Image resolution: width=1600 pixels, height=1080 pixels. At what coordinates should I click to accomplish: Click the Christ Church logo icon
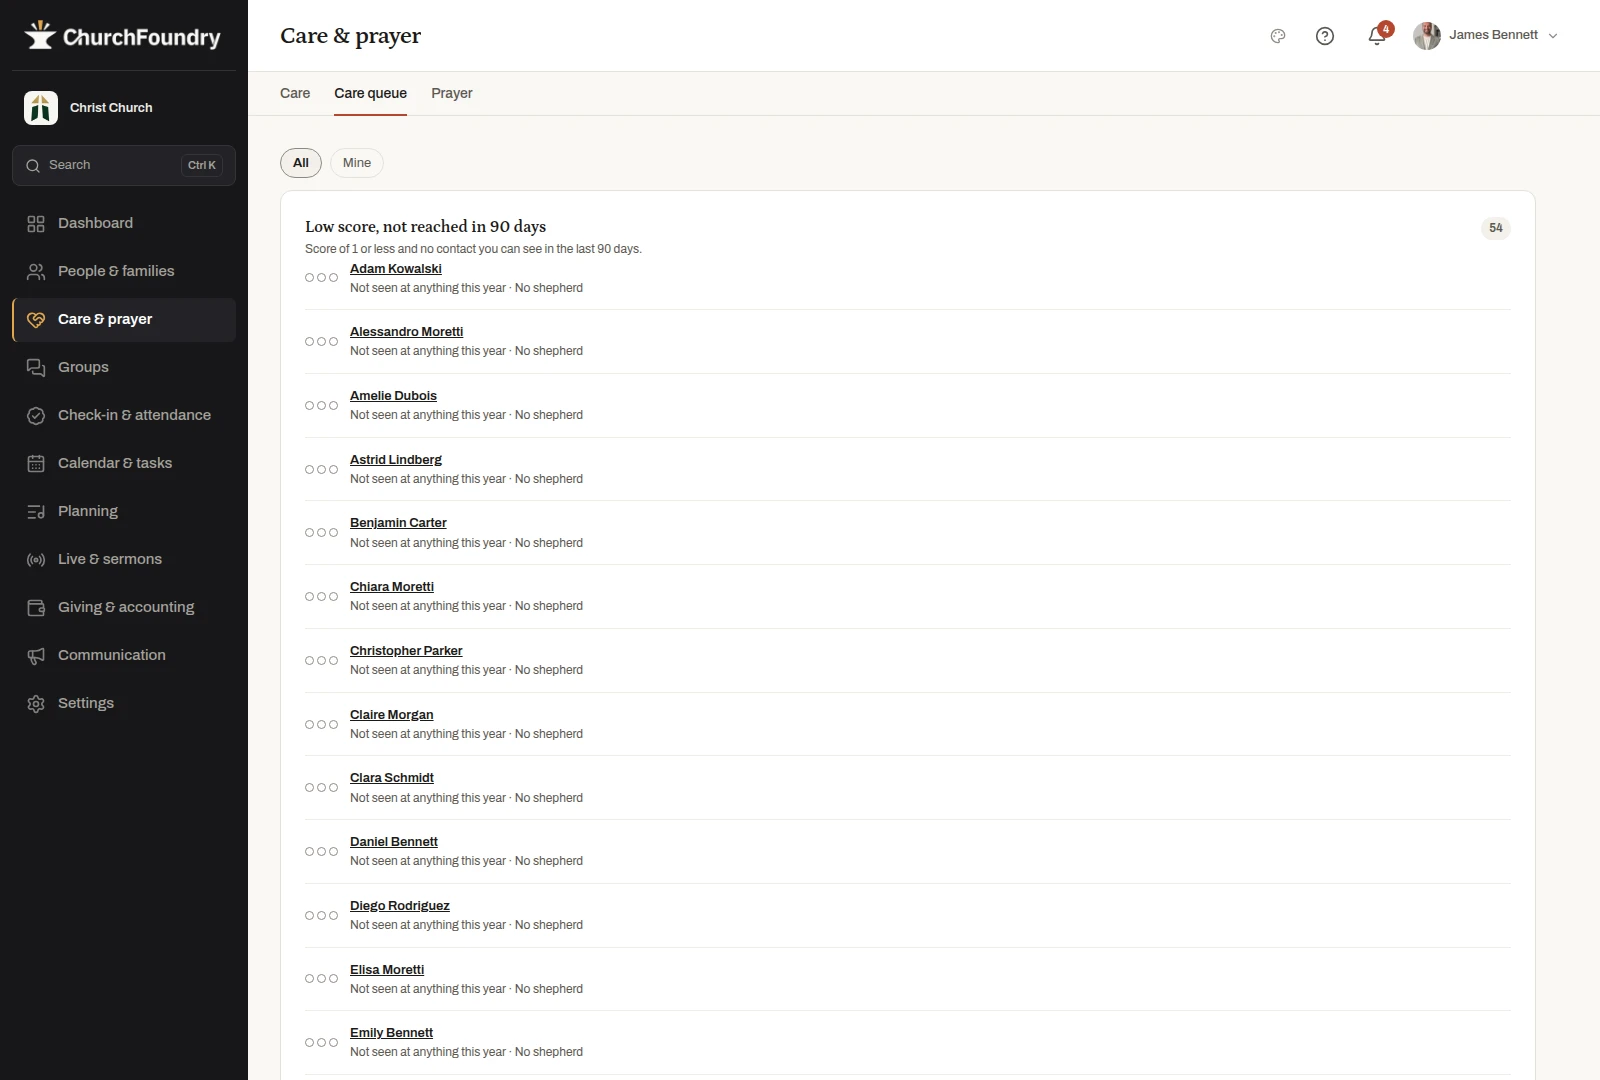(x=41, y=108)
